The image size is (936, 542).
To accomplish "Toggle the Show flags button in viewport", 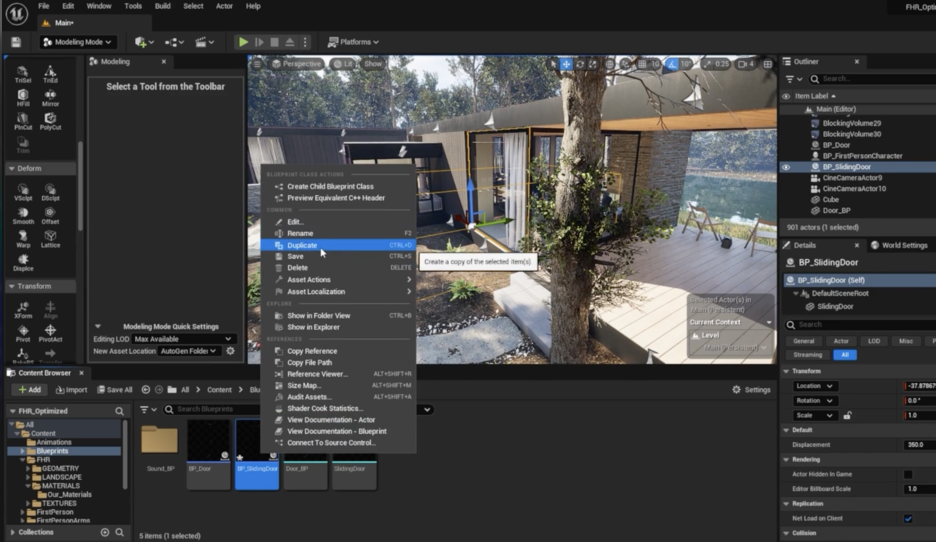I will (373, 64).
